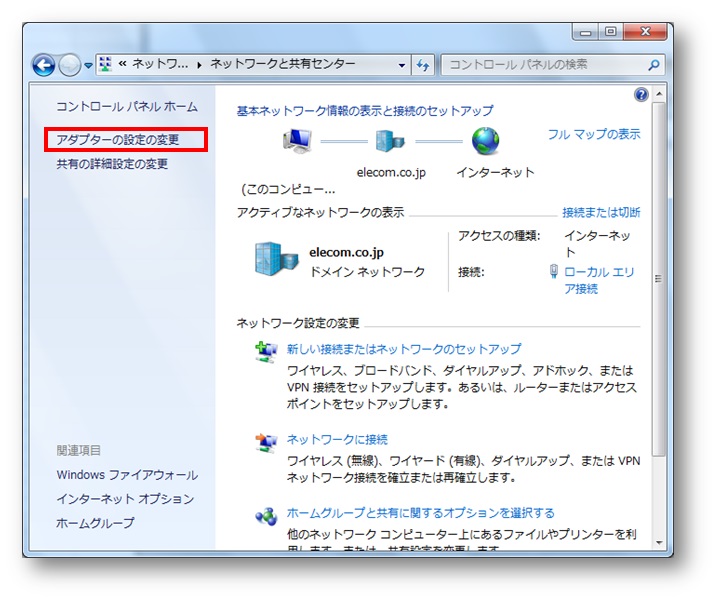Open 共有の詳細設定の変更
This screenshot has height=600, width=716.
[112, 164]
